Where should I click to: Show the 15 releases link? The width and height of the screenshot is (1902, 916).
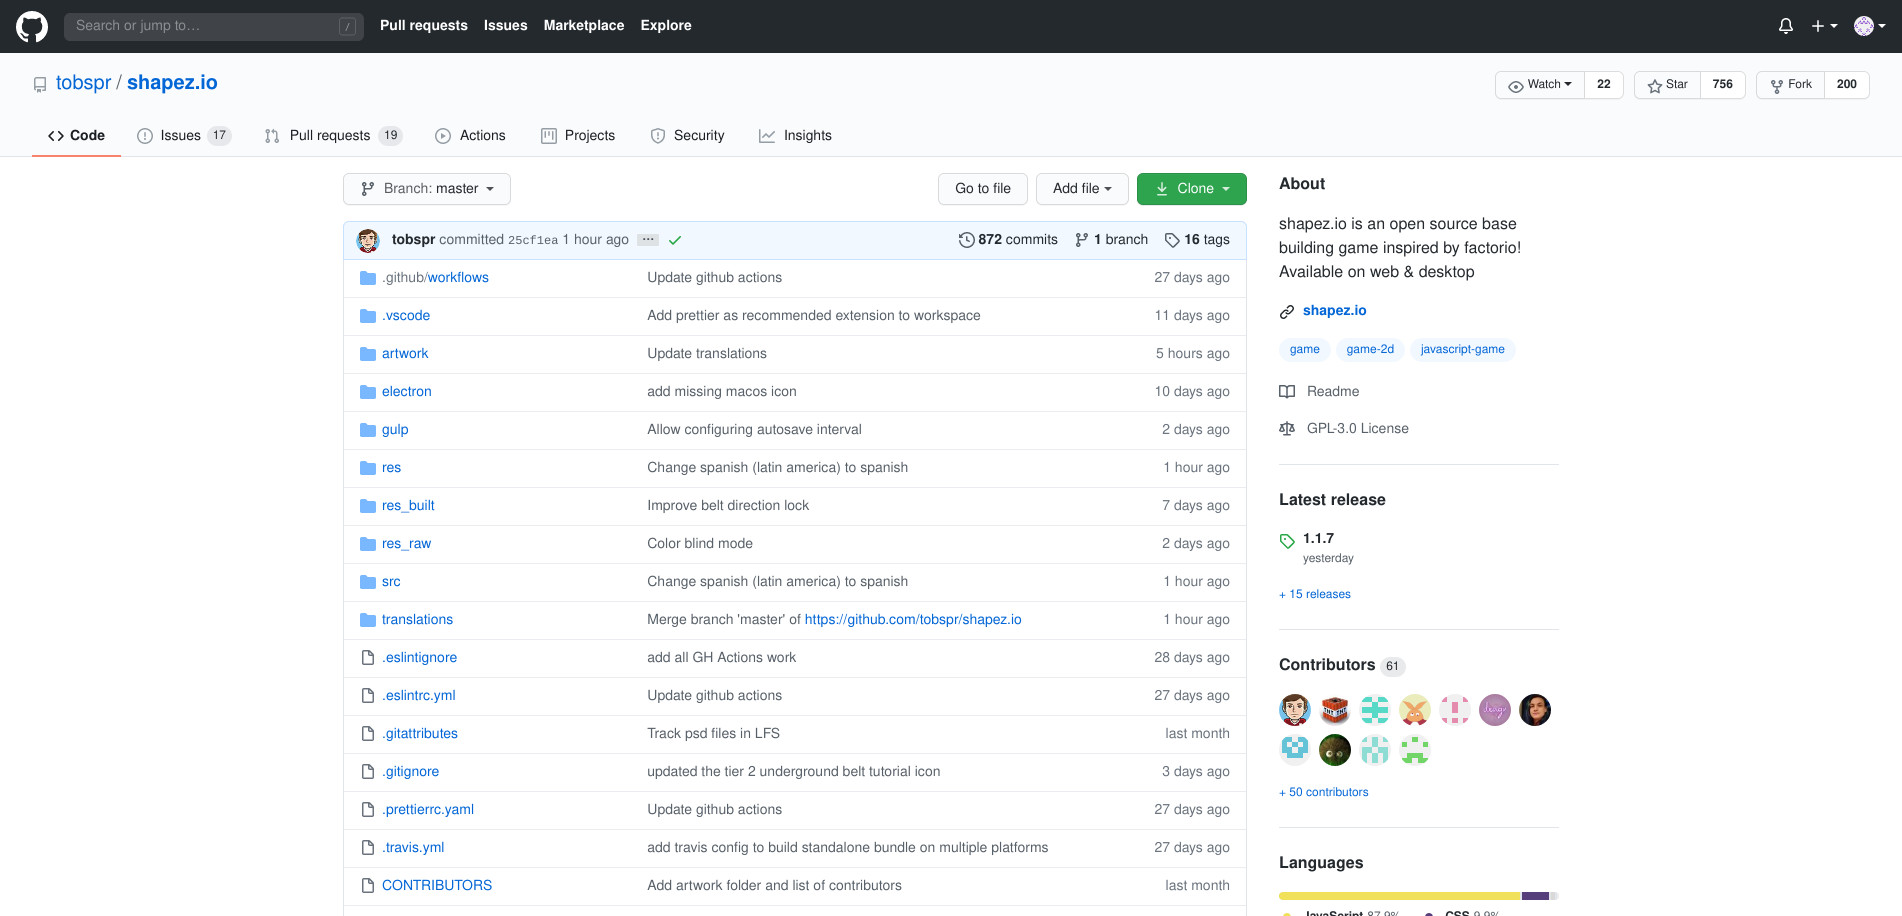tap(1315, 594)
